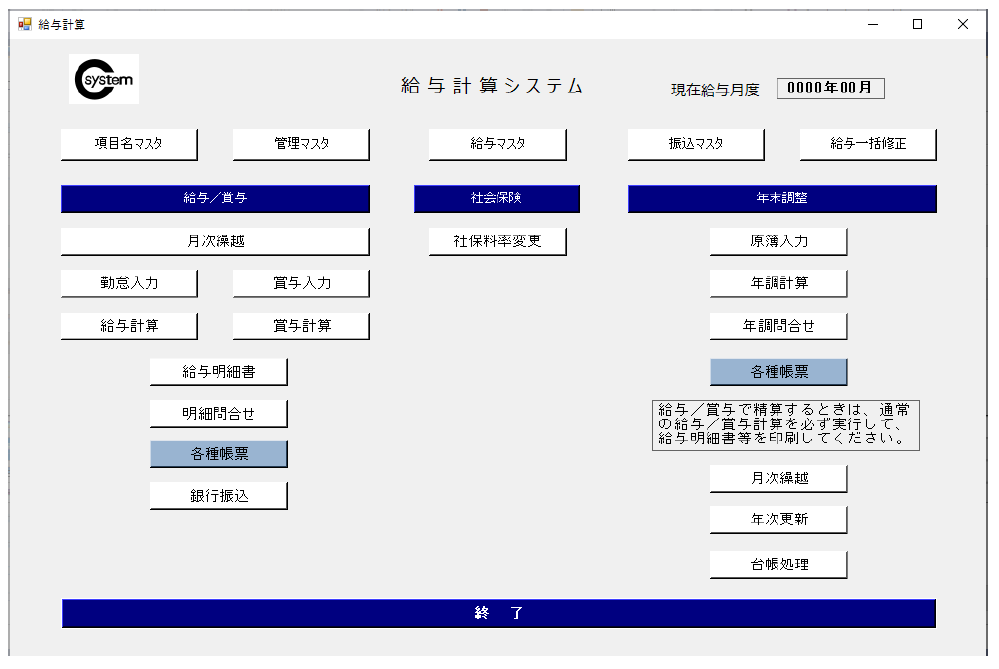The height and width of the screenshot is (669, 999).
Task: Open 項目名マスタ (Item Name Master)
Action: 128,144
